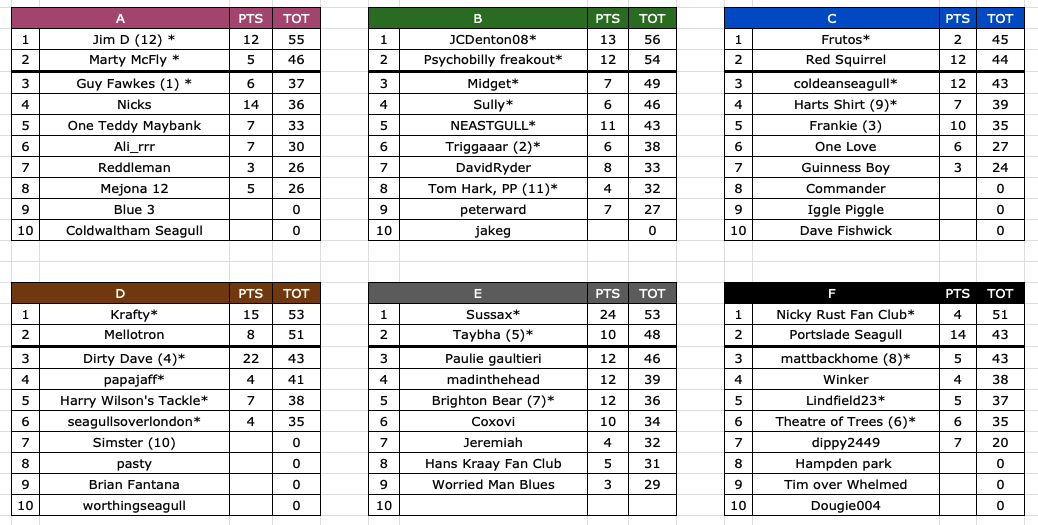
Task: Click Nicky Rust Fan Club* cell
Action: (846, 314)
